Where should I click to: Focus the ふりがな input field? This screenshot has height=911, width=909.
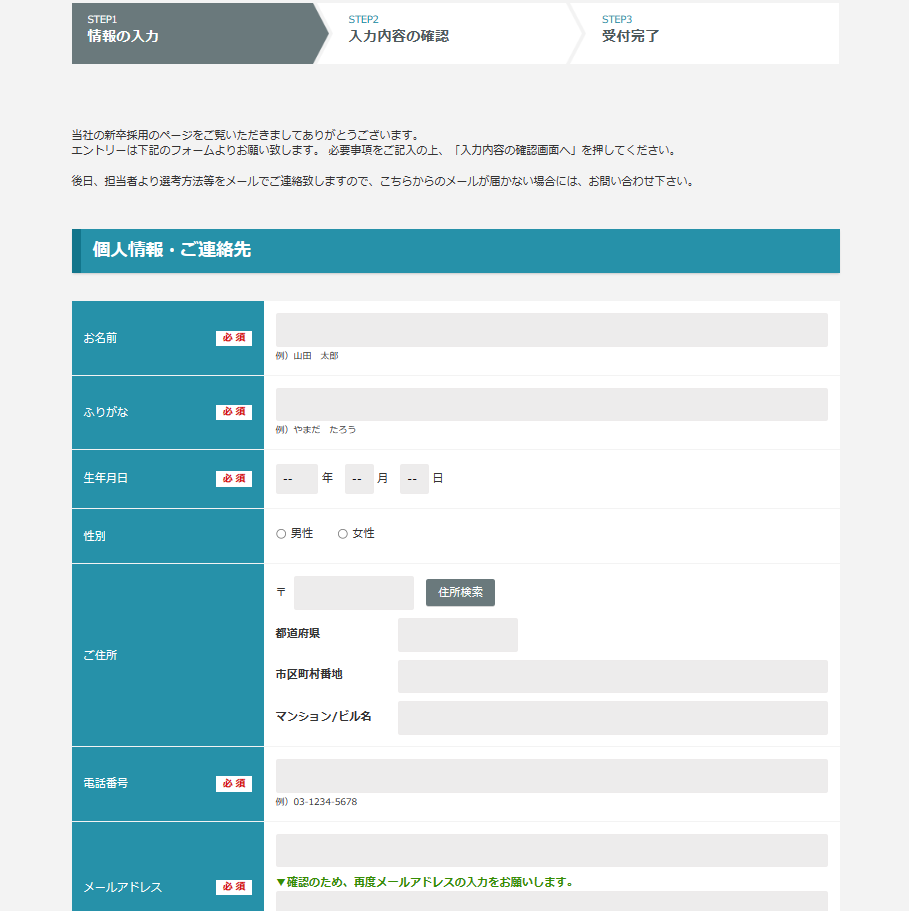(x=551, y=404)
